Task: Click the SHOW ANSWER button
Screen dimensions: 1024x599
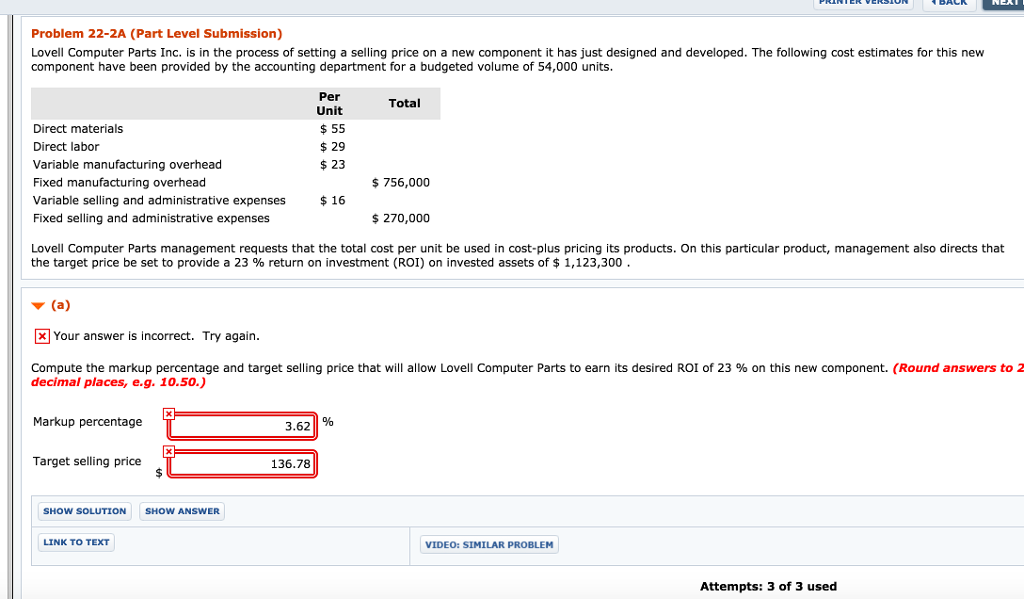Action: [x=181, y=511]
